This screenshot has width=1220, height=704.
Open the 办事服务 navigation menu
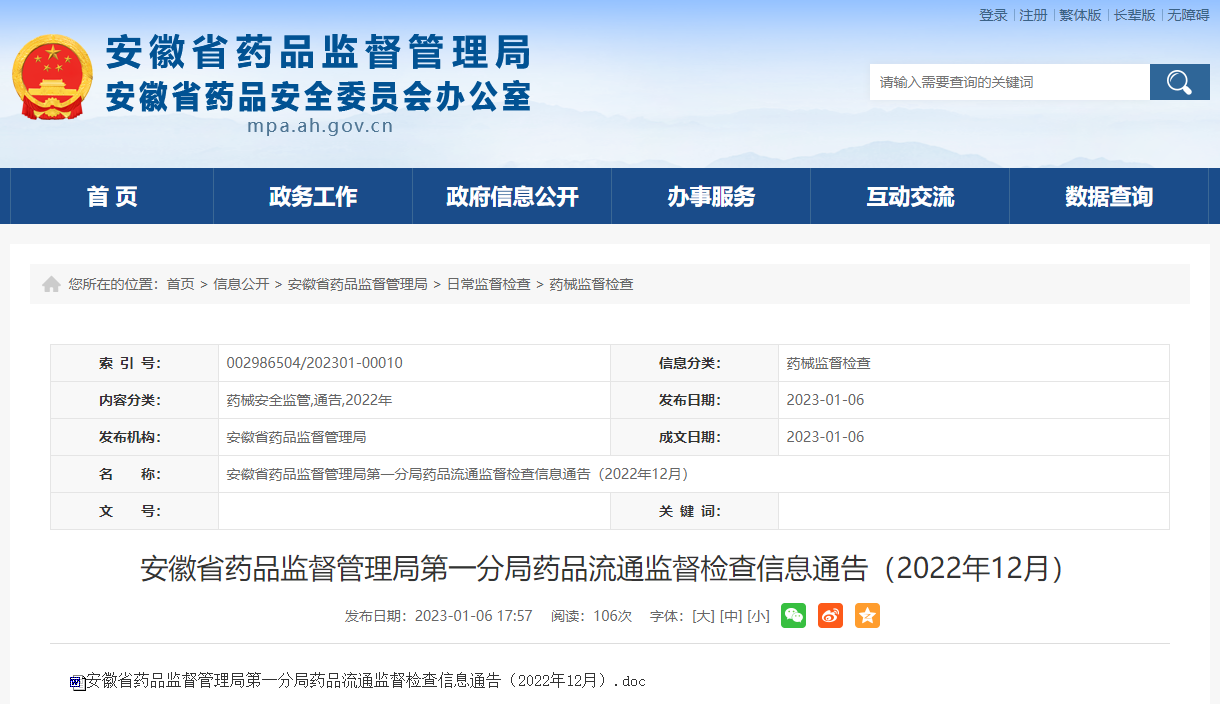click(711, 197)
